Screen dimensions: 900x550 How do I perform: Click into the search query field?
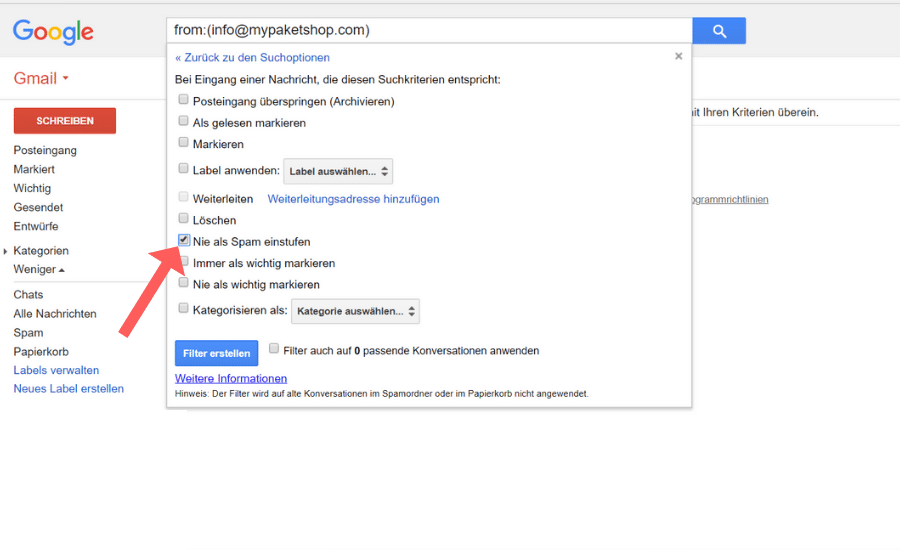(428, 31)
